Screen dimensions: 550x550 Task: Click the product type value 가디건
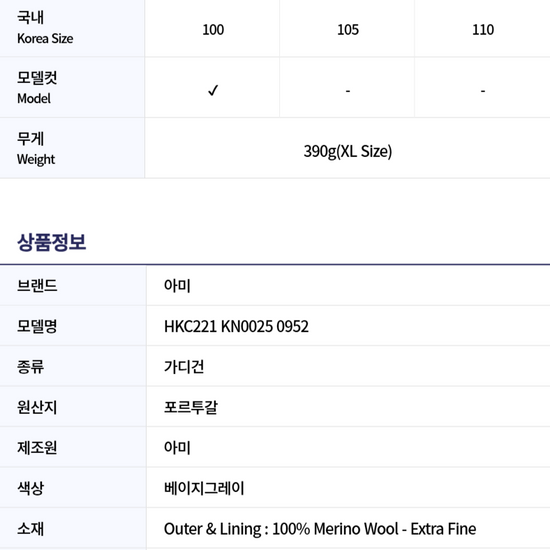184,367
